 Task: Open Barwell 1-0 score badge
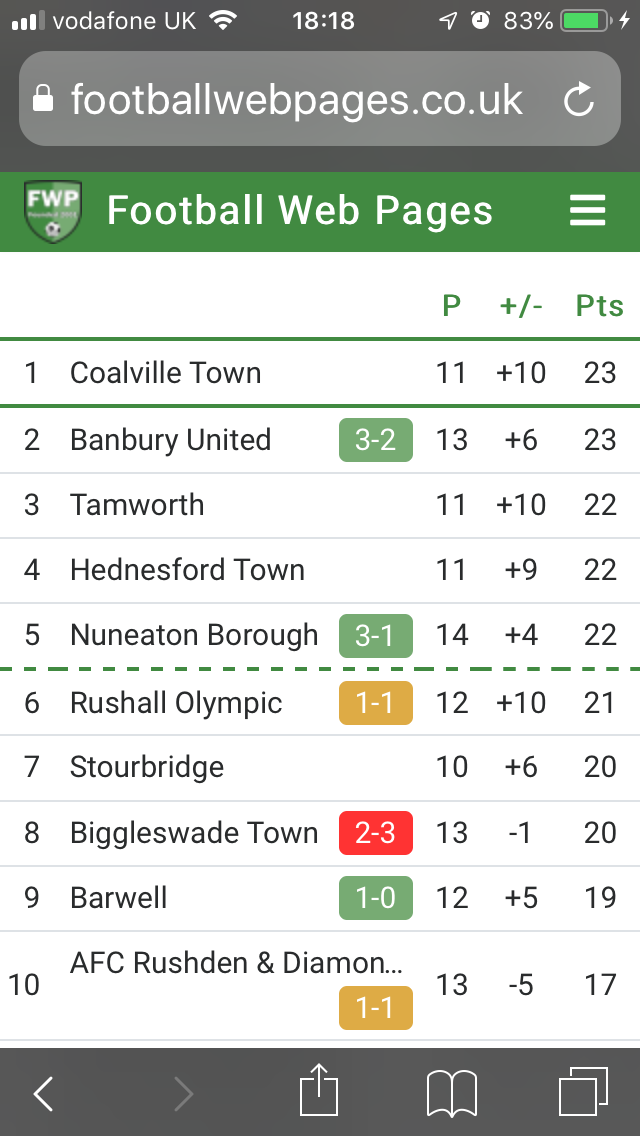375,898
